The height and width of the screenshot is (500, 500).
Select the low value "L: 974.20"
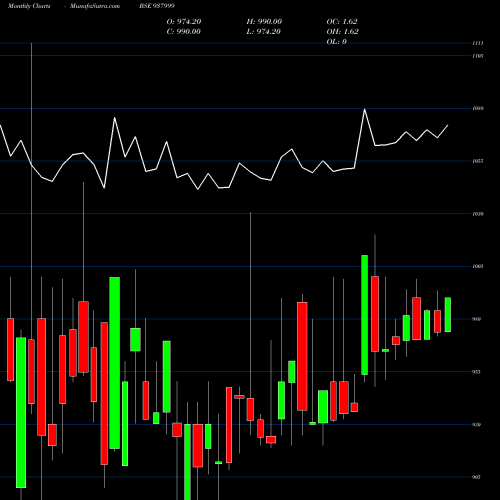click(264, 32)
